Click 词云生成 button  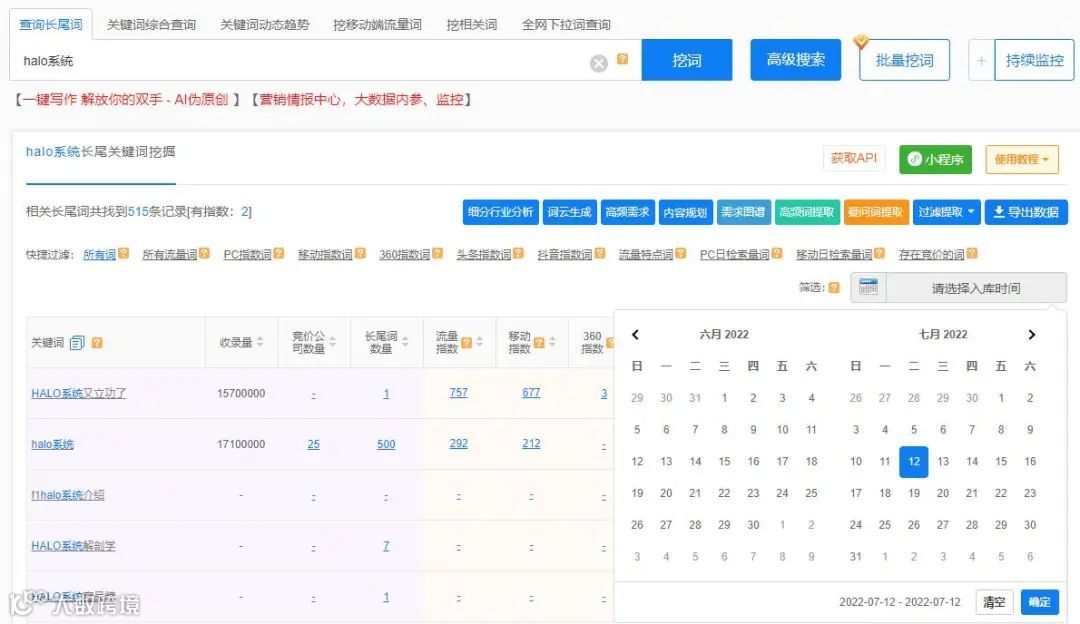[x=569, y=212]
